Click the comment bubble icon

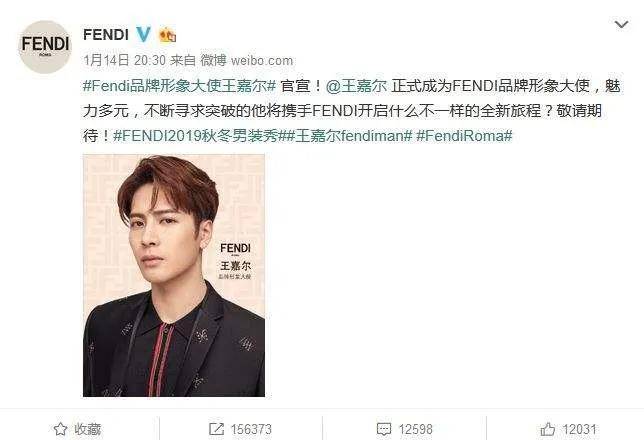click(x=384, y=429)
